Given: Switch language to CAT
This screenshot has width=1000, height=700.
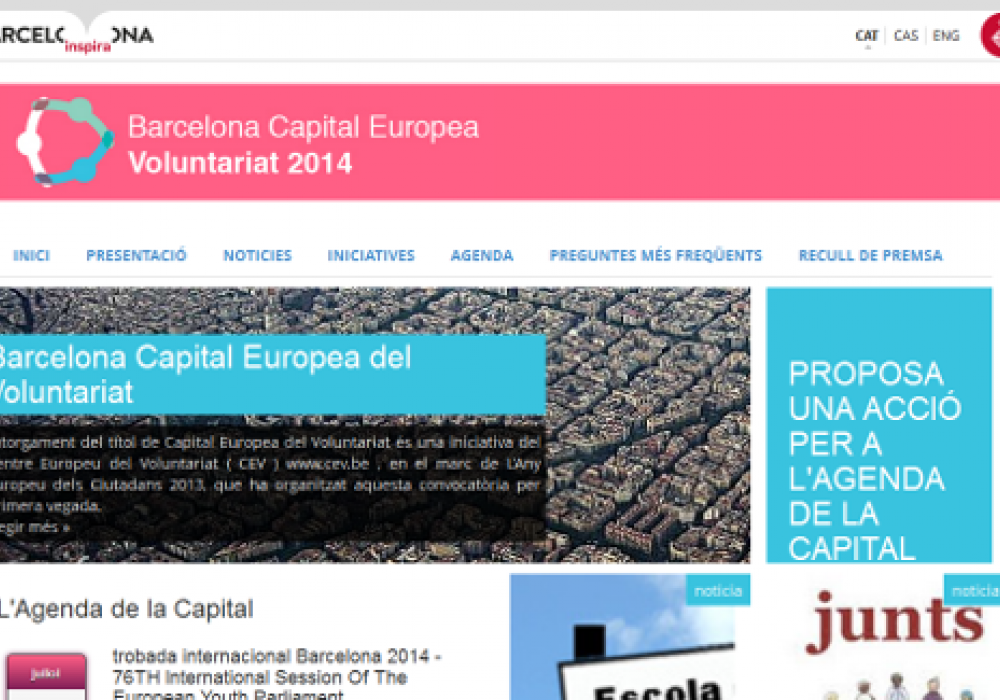Looking at the screenshot, I should (x=867, y=36).
